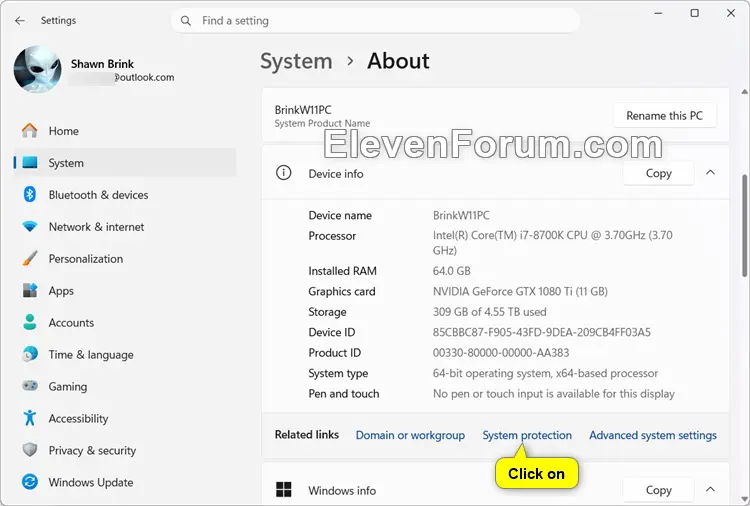Image resolution: width=750 pixels, height=506 pixels.
Task: Click the Installed RAM value 64.0 GB
Action: [x=452, y=271]
